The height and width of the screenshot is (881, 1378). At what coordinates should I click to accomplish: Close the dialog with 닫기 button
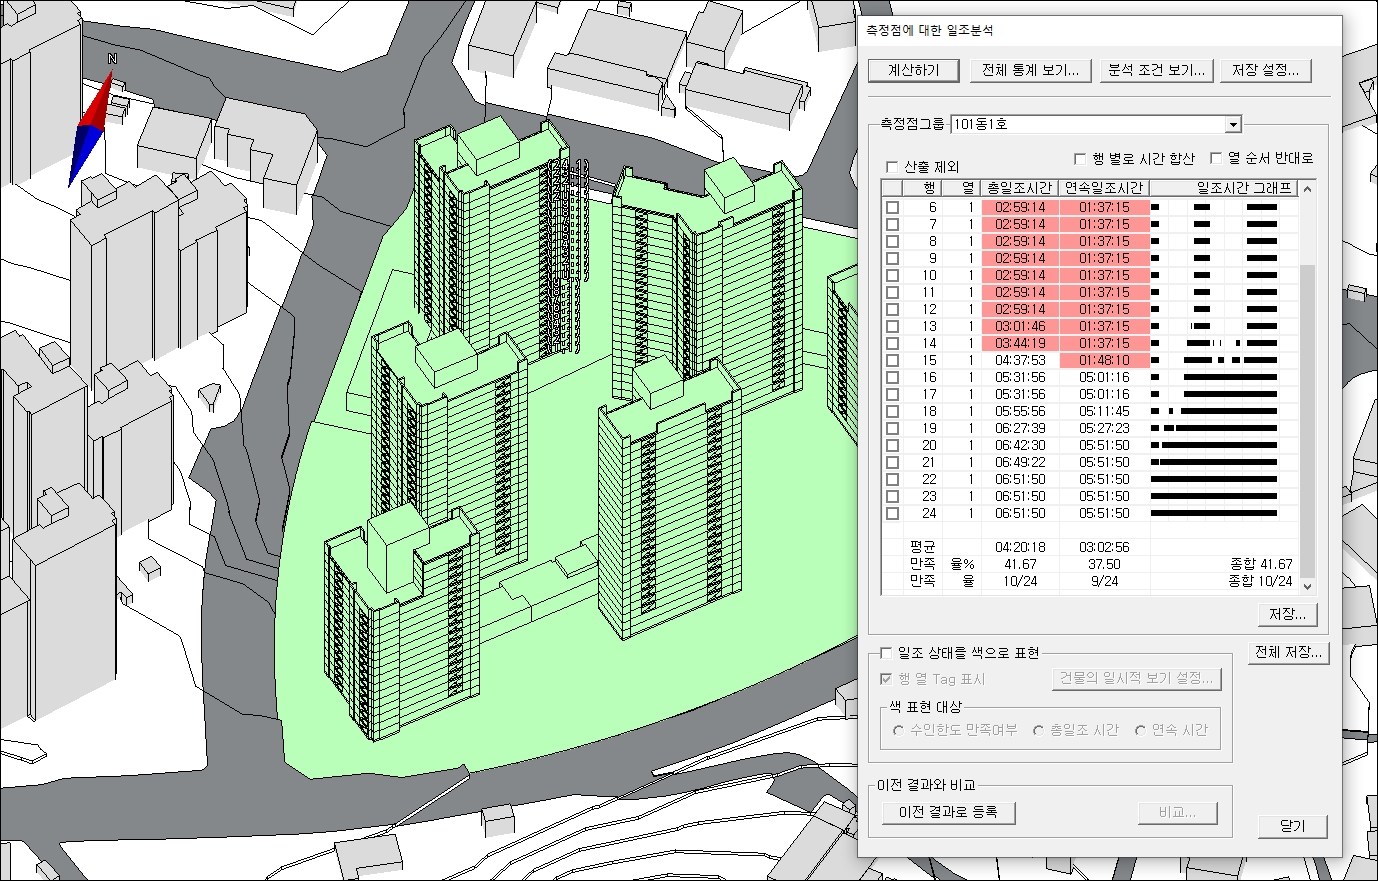click(1292, 825)
